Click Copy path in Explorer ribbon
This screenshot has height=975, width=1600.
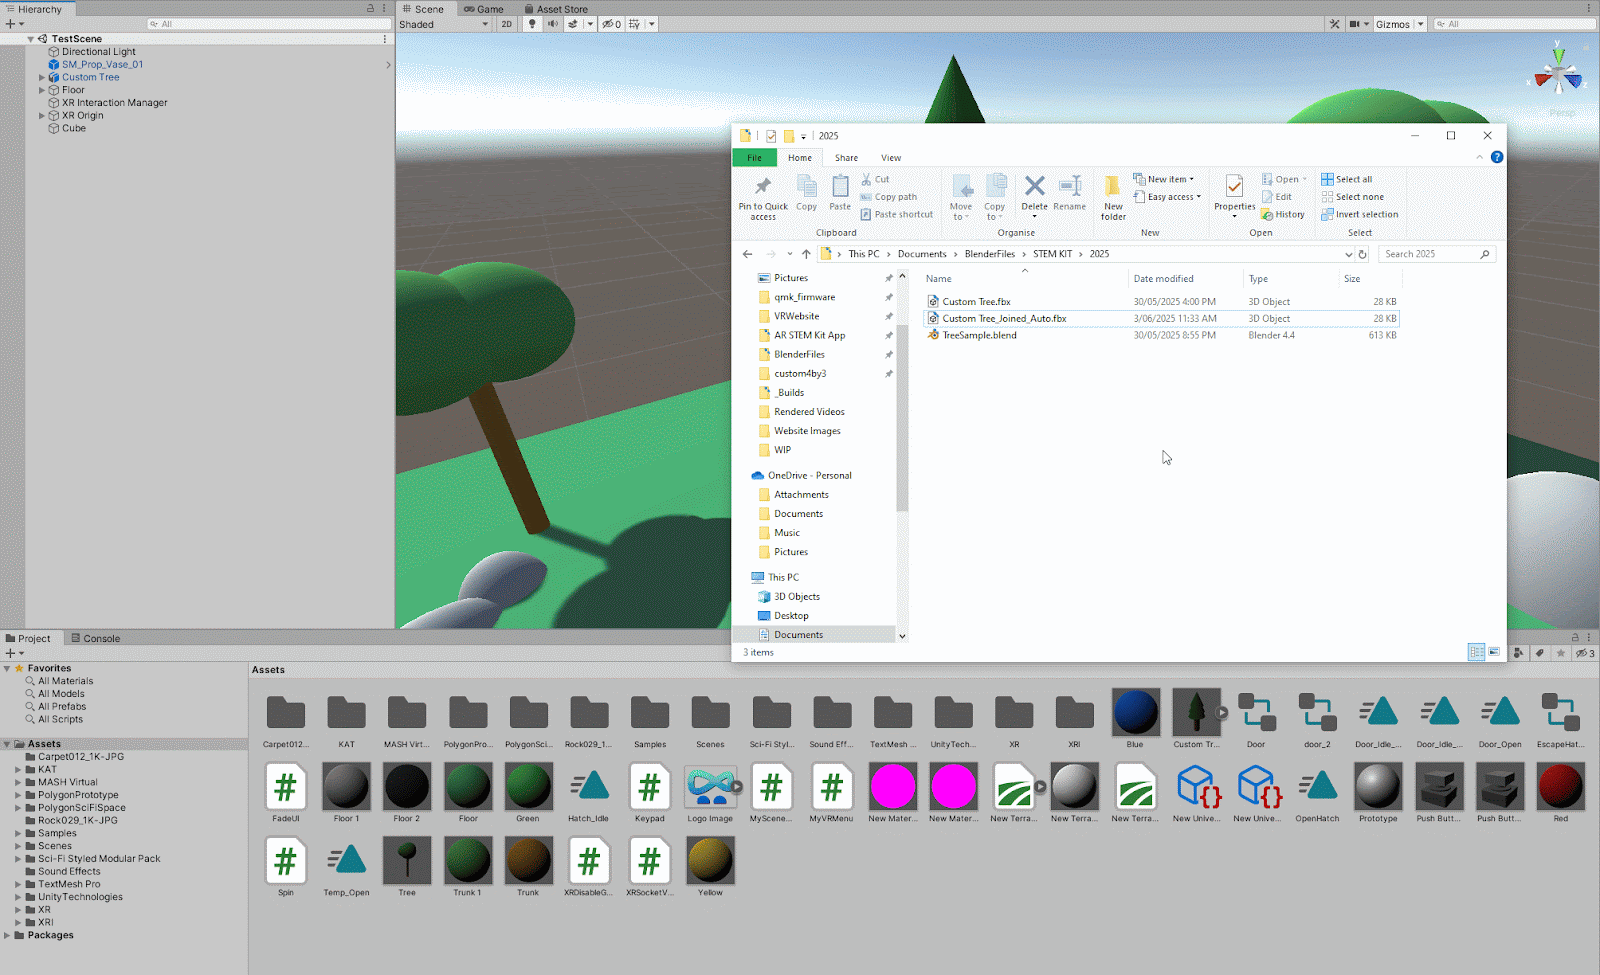click(x=888, y=197)
